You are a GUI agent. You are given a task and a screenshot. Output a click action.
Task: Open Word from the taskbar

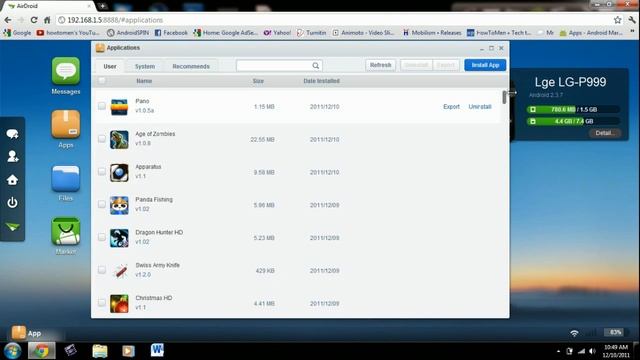(157, 351)
